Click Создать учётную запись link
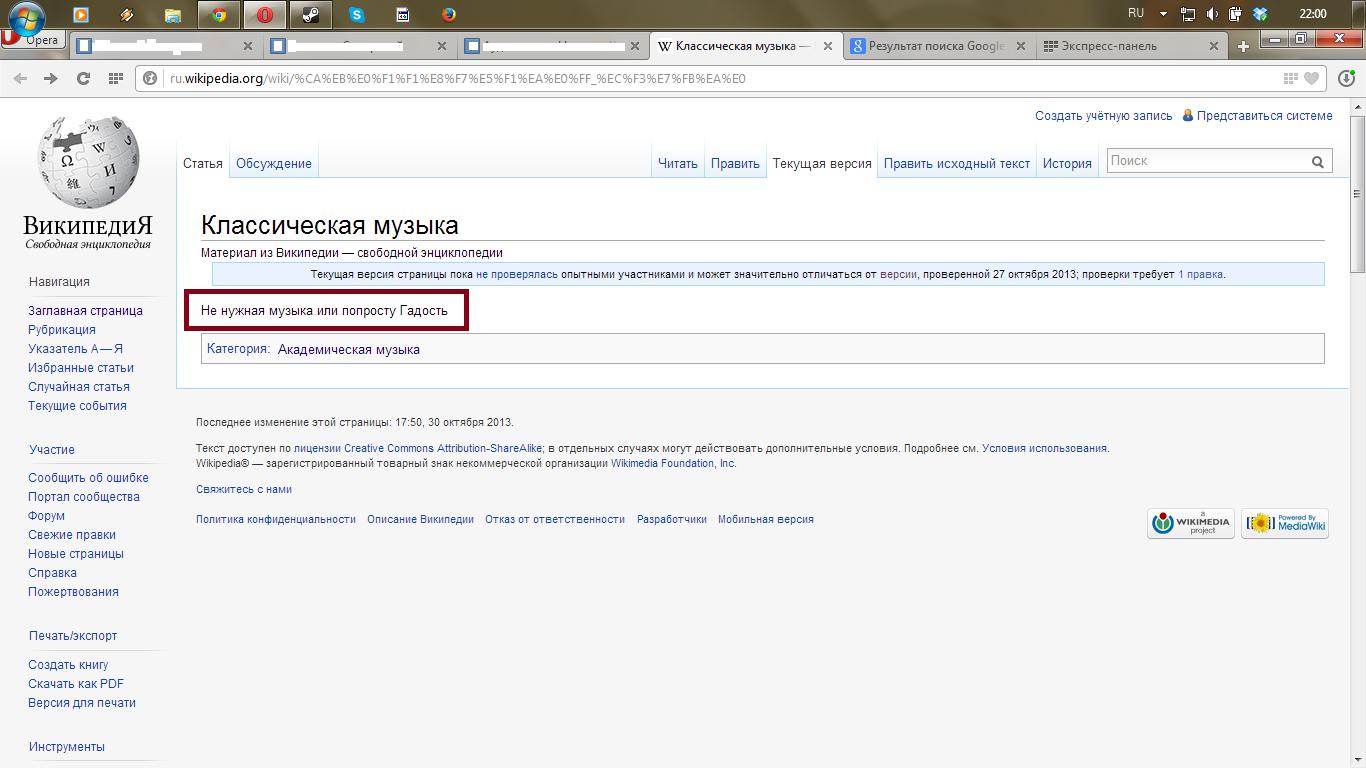This screenshot has height=768, width=1366. coord(1104,116)
